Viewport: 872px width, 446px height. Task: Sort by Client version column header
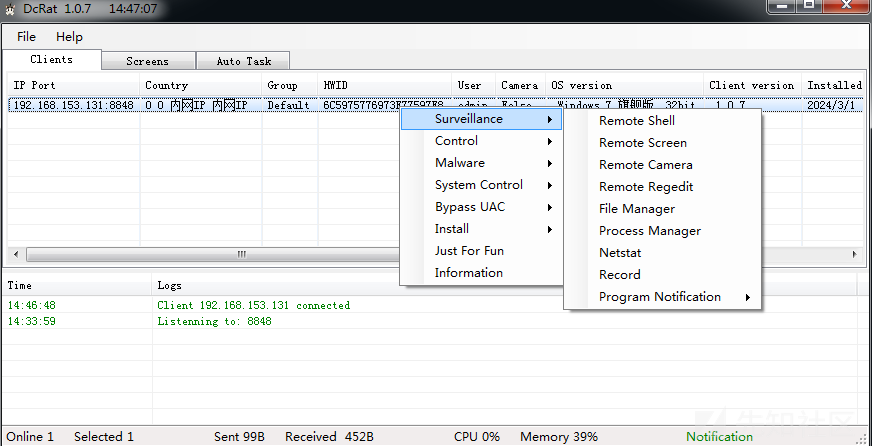point(753,85)
